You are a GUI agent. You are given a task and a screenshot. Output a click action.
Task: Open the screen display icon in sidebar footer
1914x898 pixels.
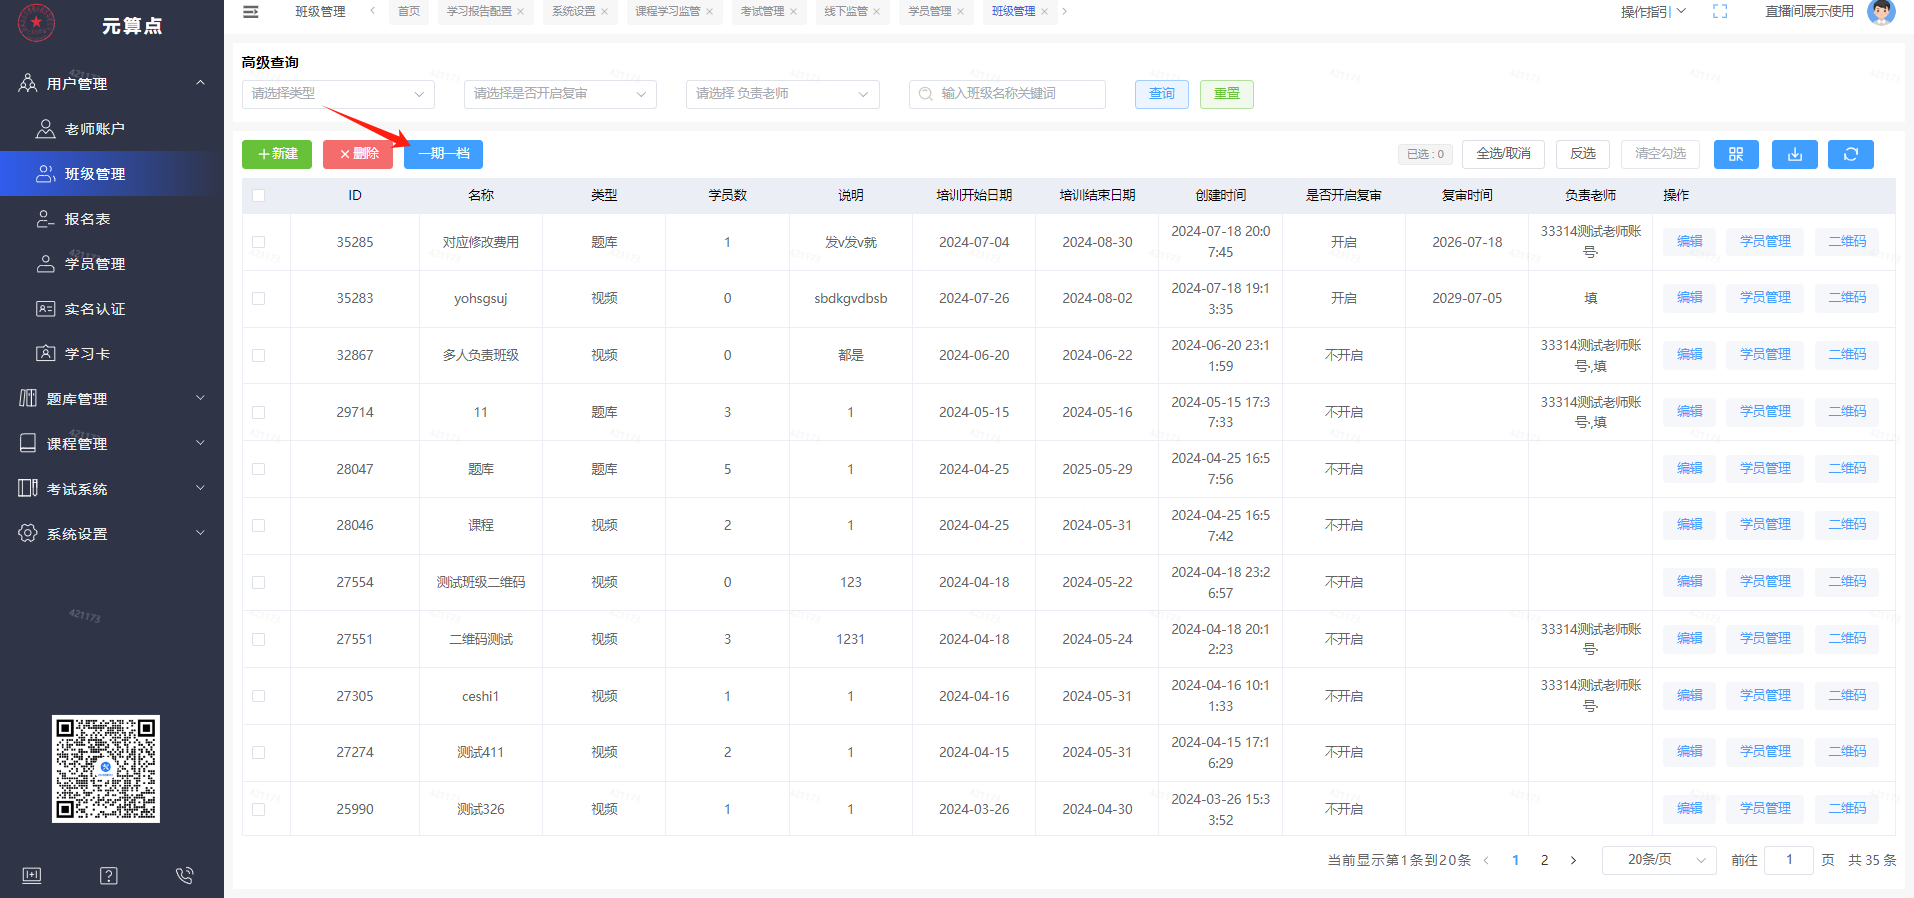[x=32, y=876]
